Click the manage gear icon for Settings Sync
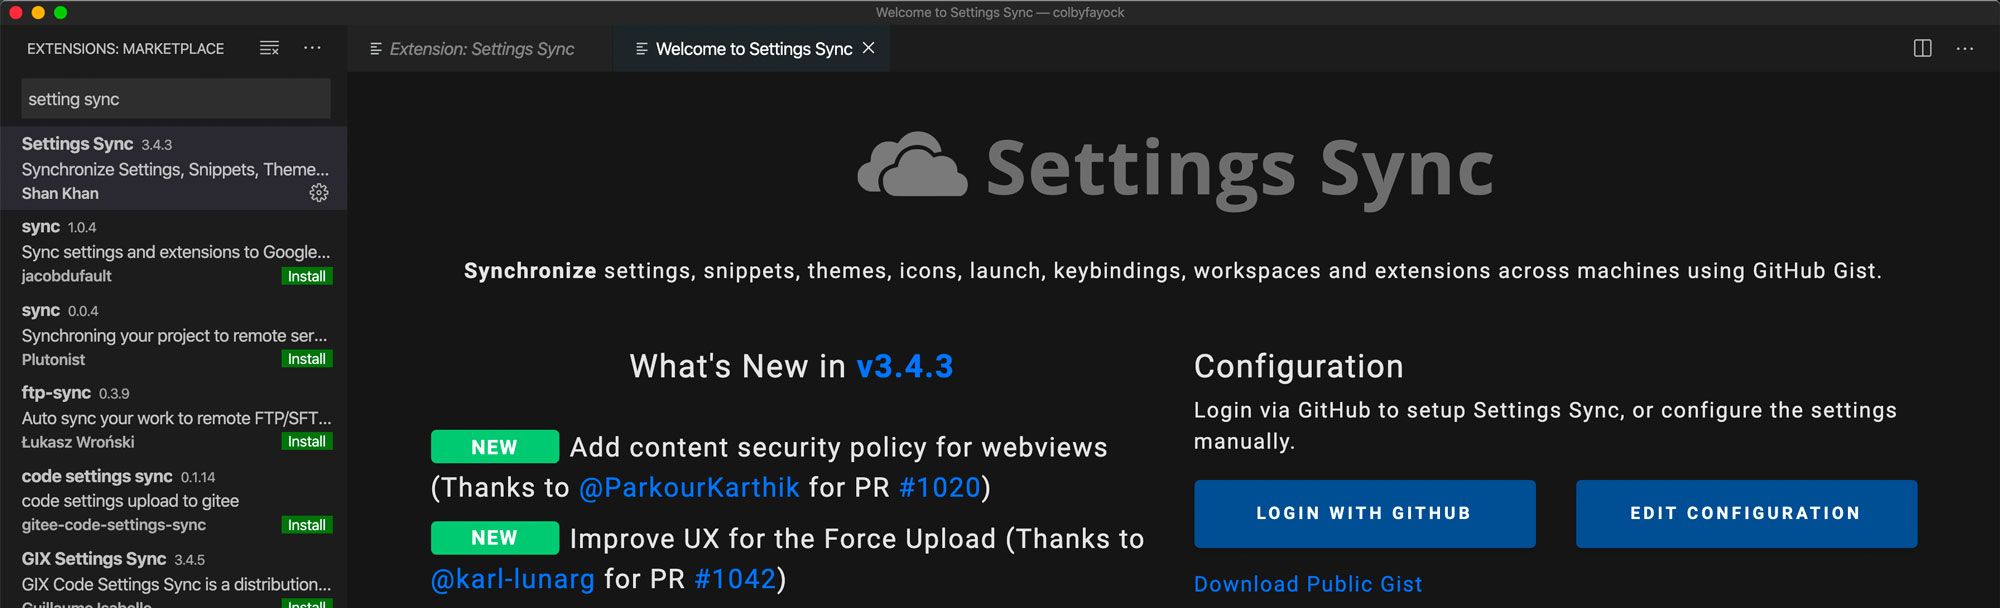 point(319,193)
